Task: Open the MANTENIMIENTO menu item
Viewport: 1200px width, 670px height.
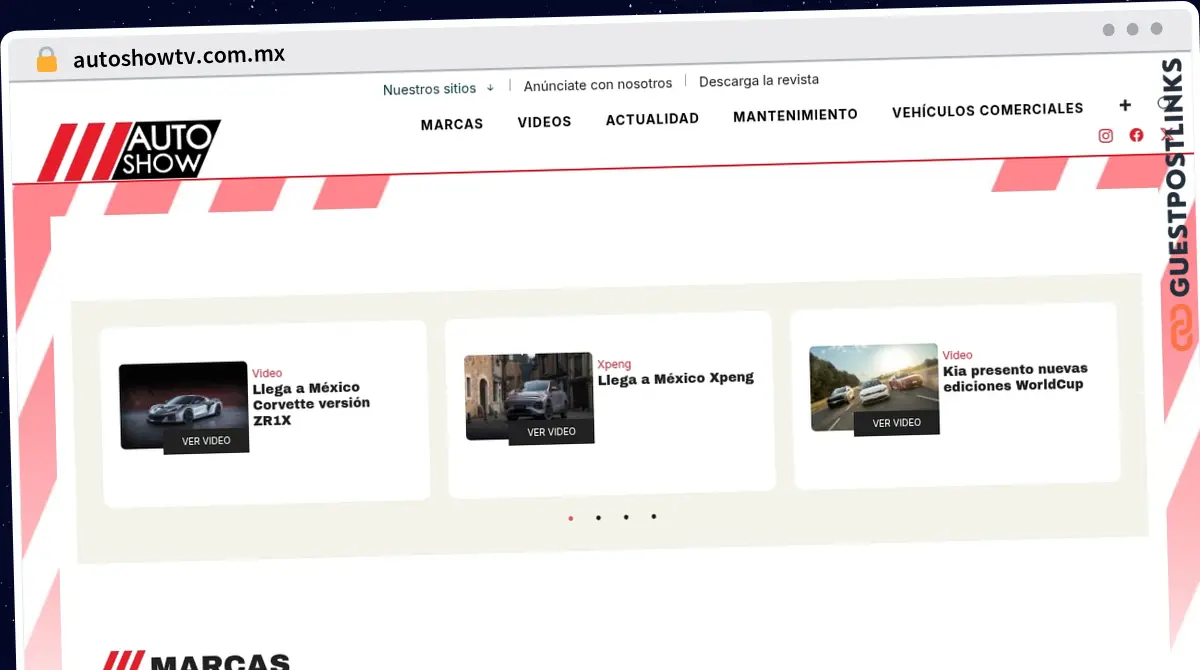Action: pyautogui.click(x=795, y=115)
